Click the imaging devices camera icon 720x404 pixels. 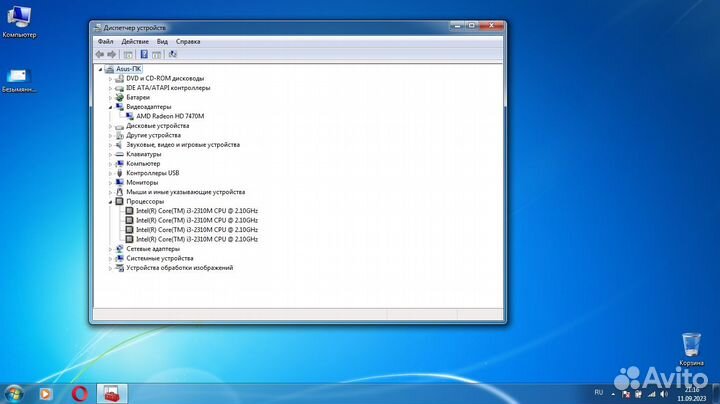click(119, 268)
